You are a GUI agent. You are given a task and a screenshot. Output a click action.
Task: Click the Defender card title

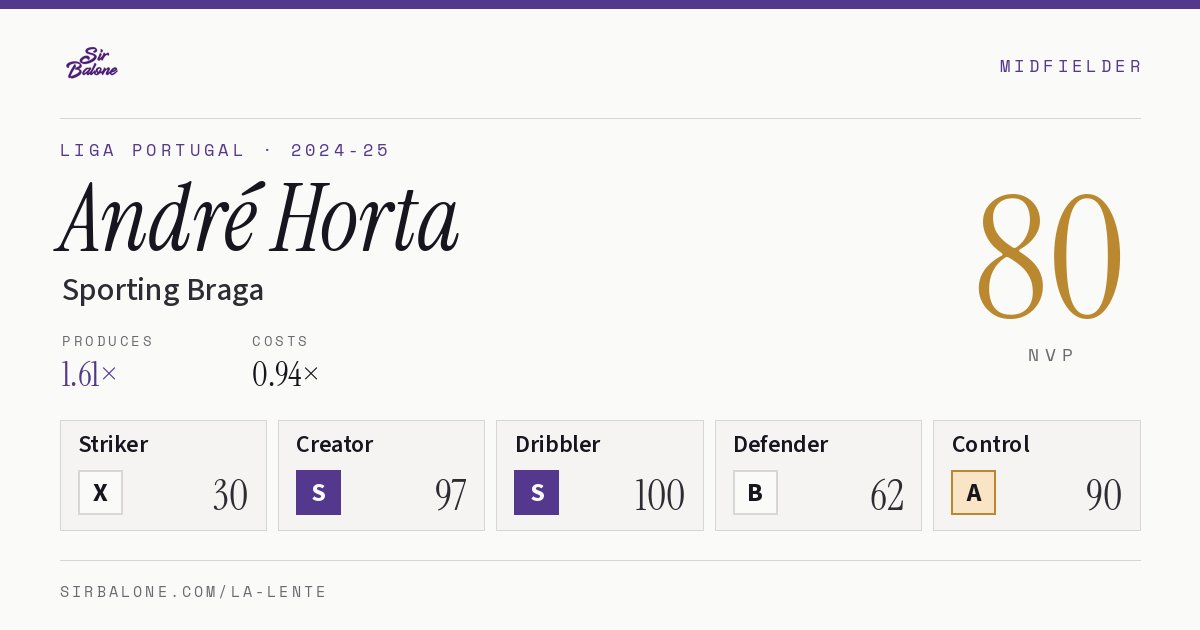pos(781,444)
